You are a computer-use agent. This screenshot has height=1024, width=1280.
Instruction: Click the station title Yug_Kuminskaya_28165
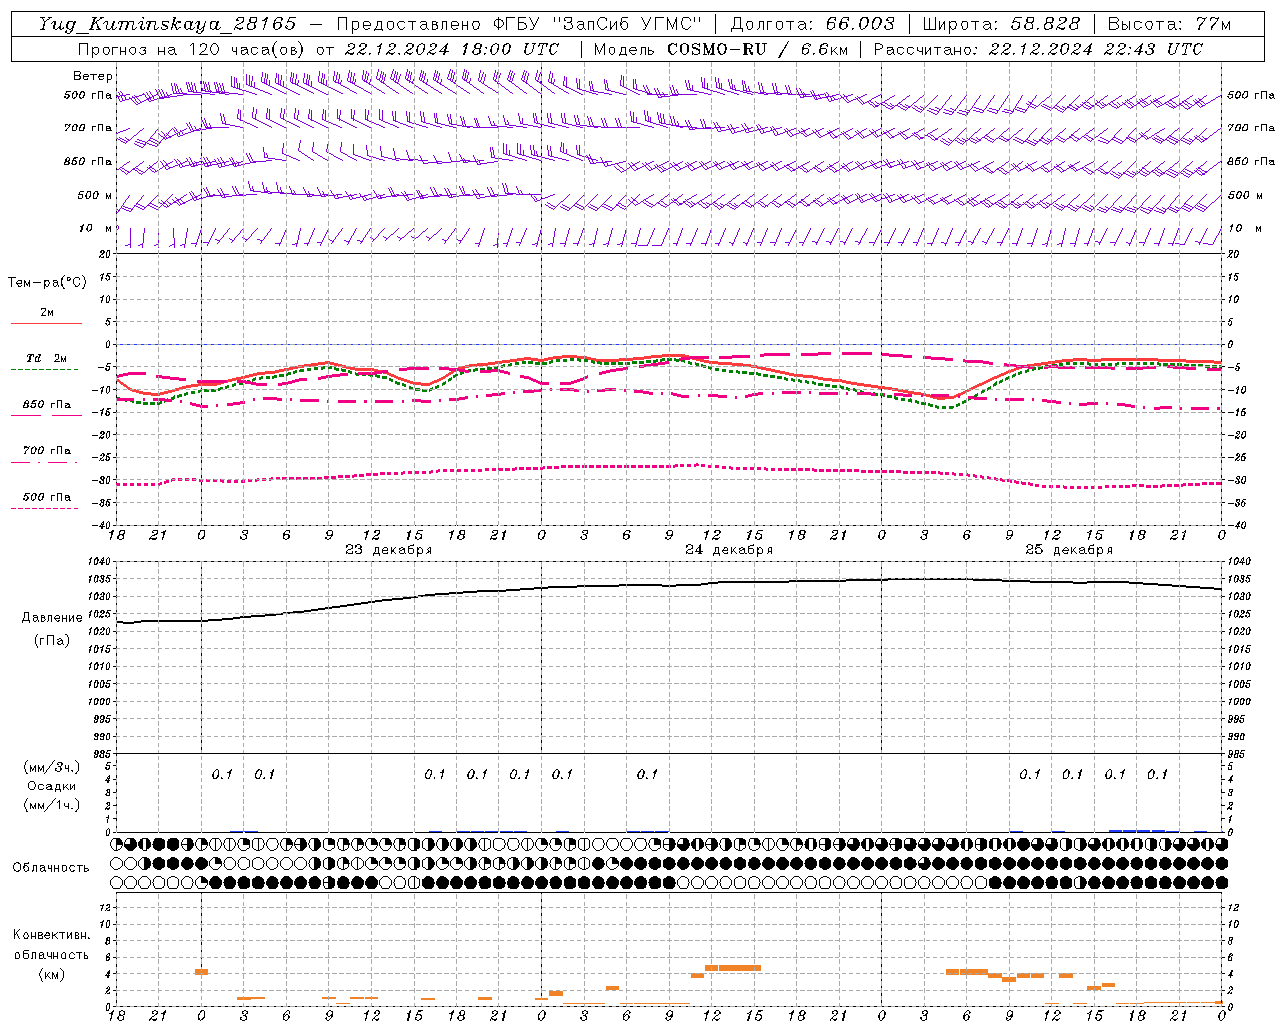pyautogui.click(x=167, y=24)
